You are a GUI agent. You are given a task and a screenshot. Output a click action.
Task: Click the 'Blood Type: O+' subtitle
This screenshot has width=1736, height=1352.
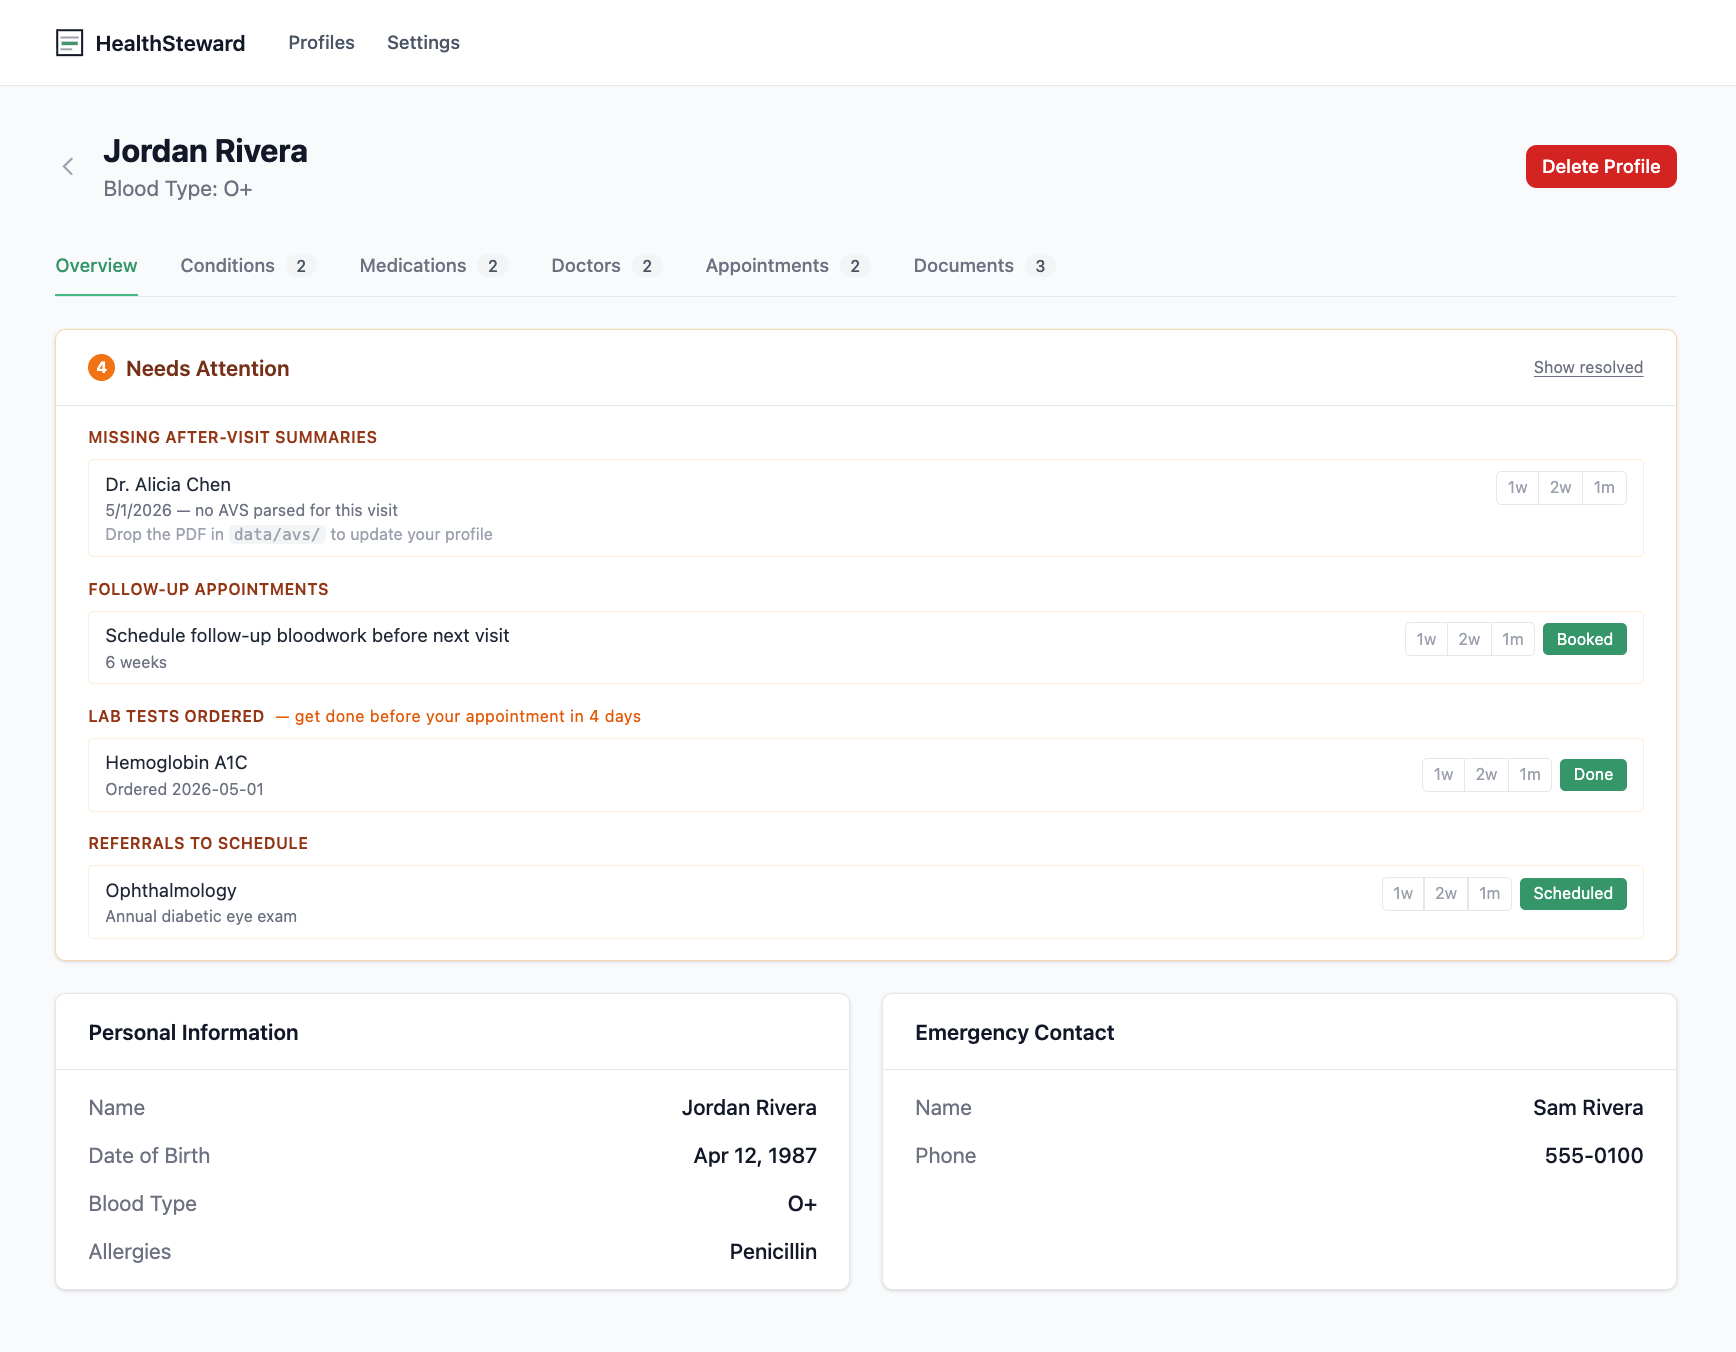coord(178,189)
